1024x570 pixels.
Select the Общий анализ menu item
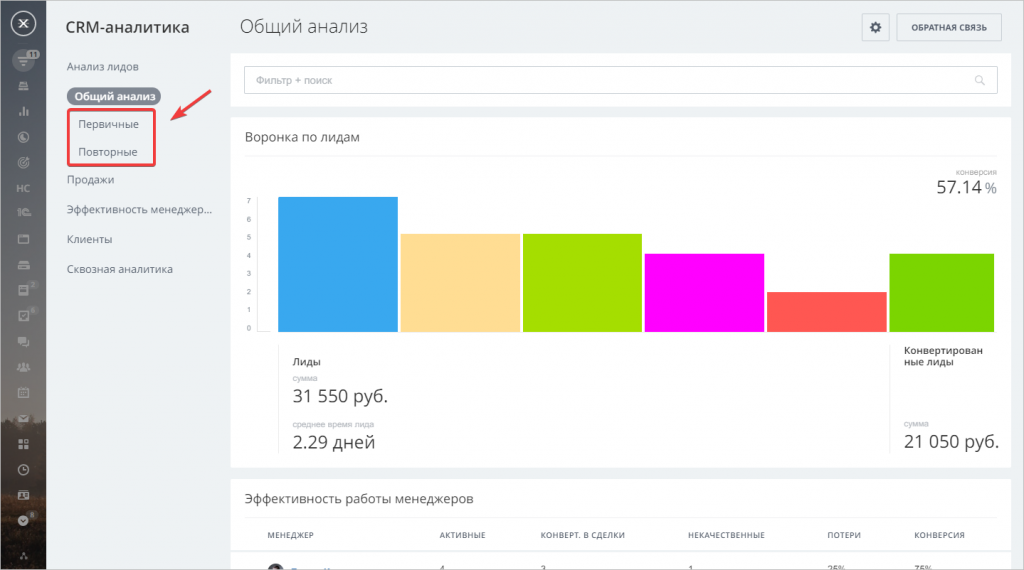tap(114, 96)
